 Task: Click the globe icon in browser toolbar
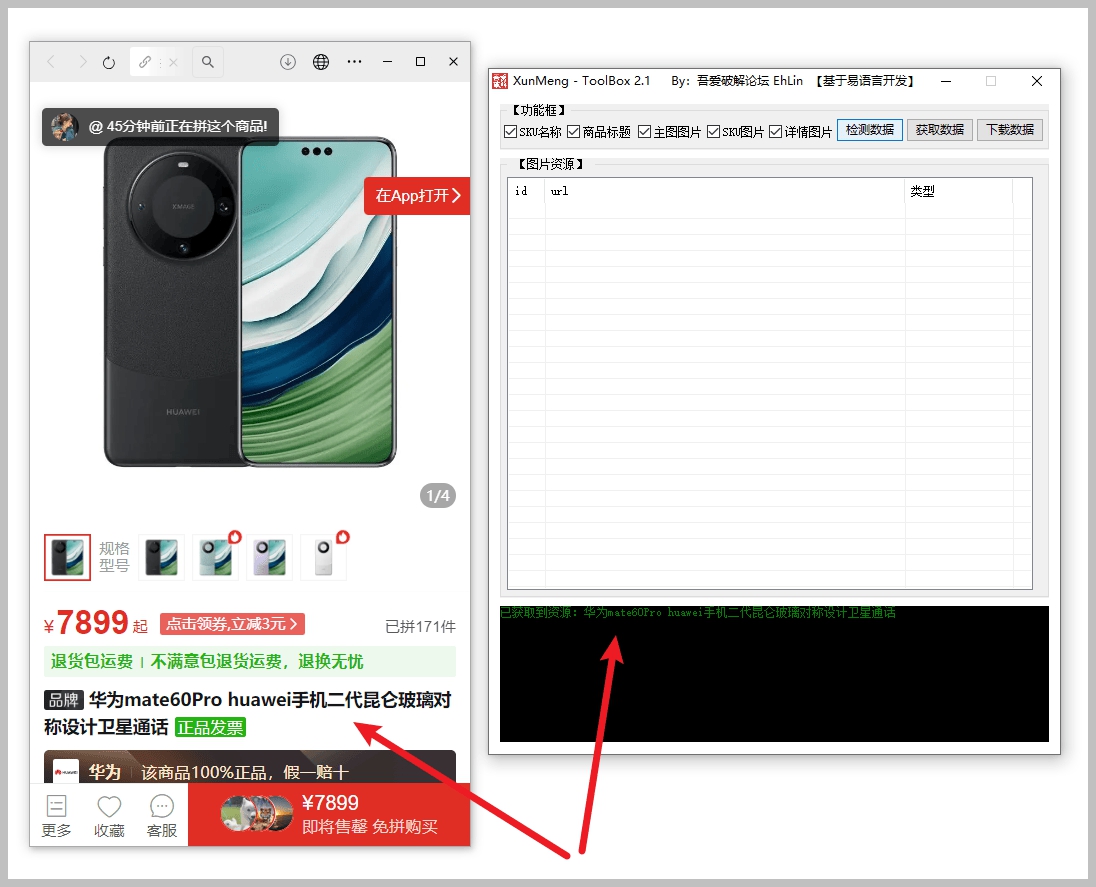pyautogui.click(x=321, y=62)
